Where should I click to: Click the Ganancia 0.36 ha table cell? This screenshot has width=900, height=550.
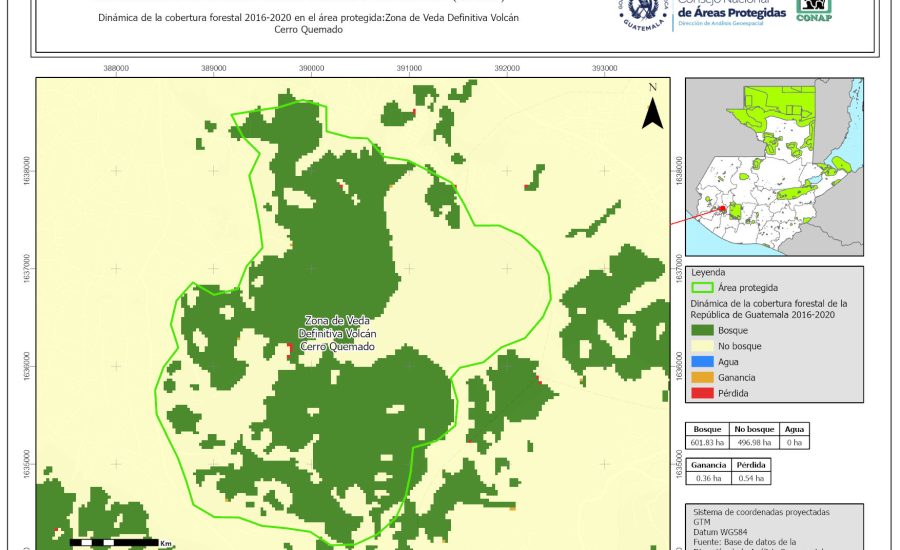[x=707, y=478]
